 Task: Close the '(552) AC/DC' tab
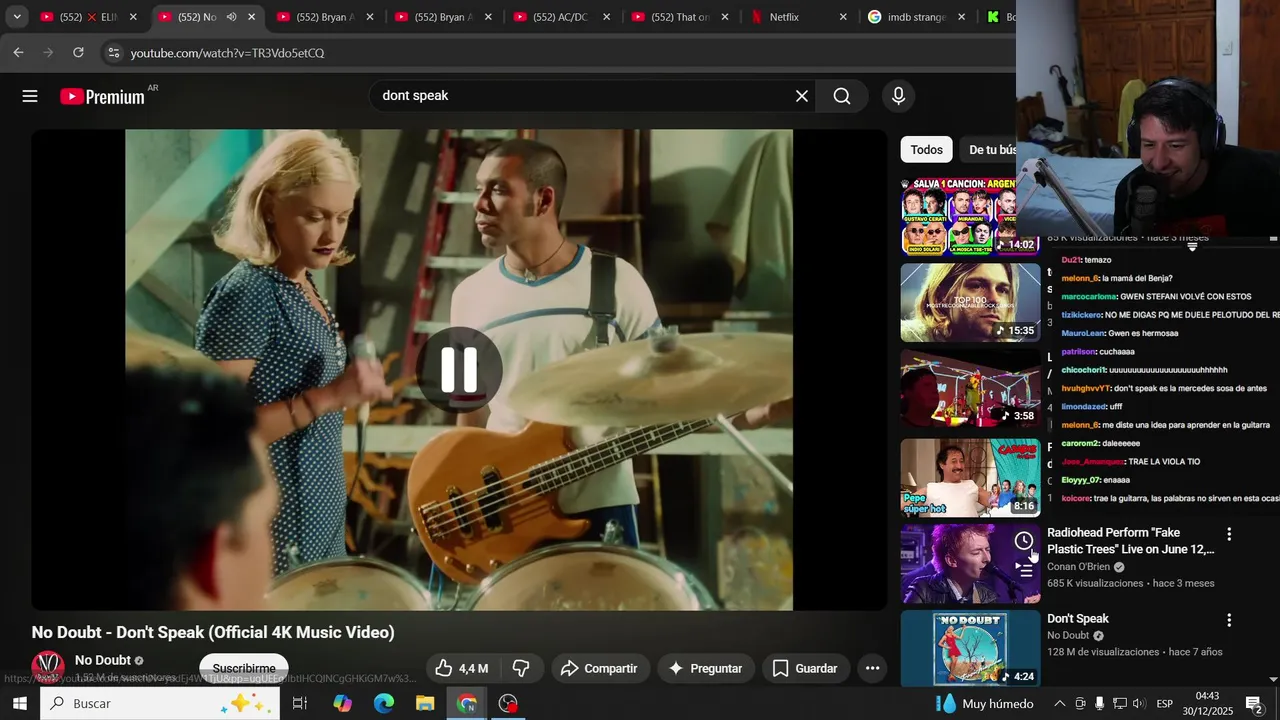coord(606,17)
